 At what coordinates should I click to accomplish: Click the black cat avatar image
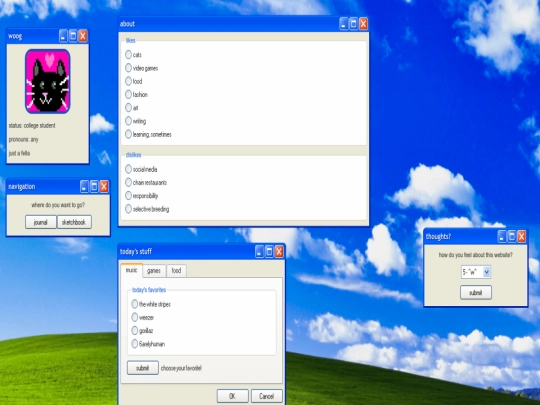point(48,81)
